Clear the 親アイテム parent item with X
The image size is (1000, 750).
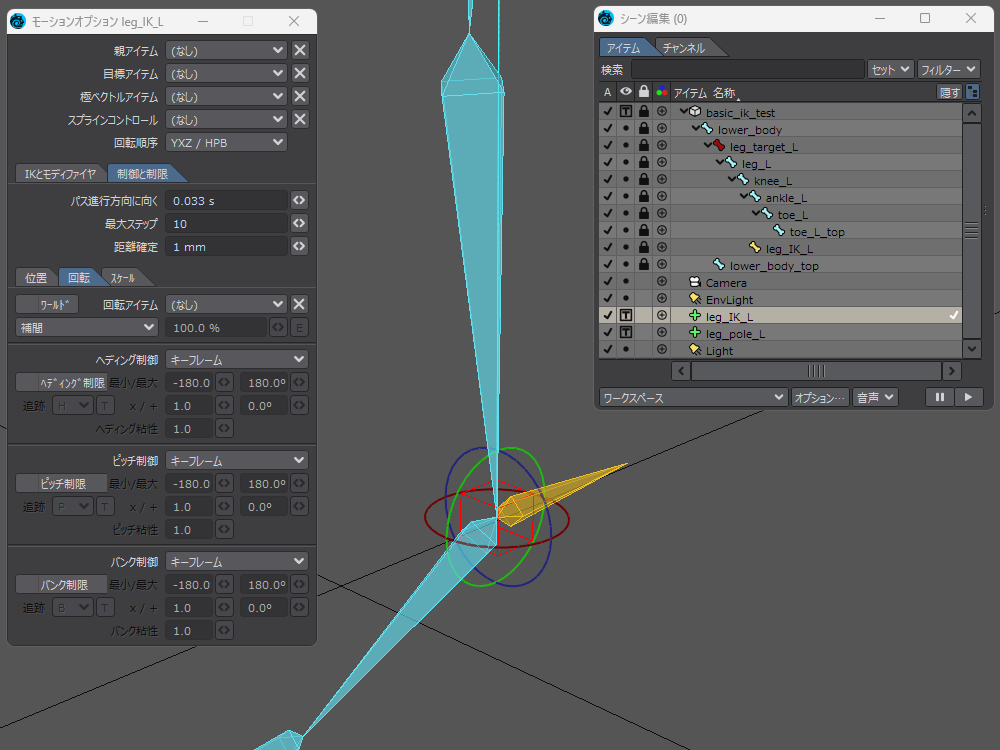[300, 50]
